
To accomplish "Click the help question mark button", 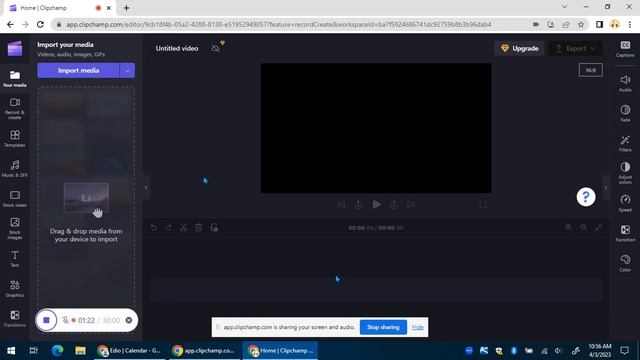I will pos(586,197).
